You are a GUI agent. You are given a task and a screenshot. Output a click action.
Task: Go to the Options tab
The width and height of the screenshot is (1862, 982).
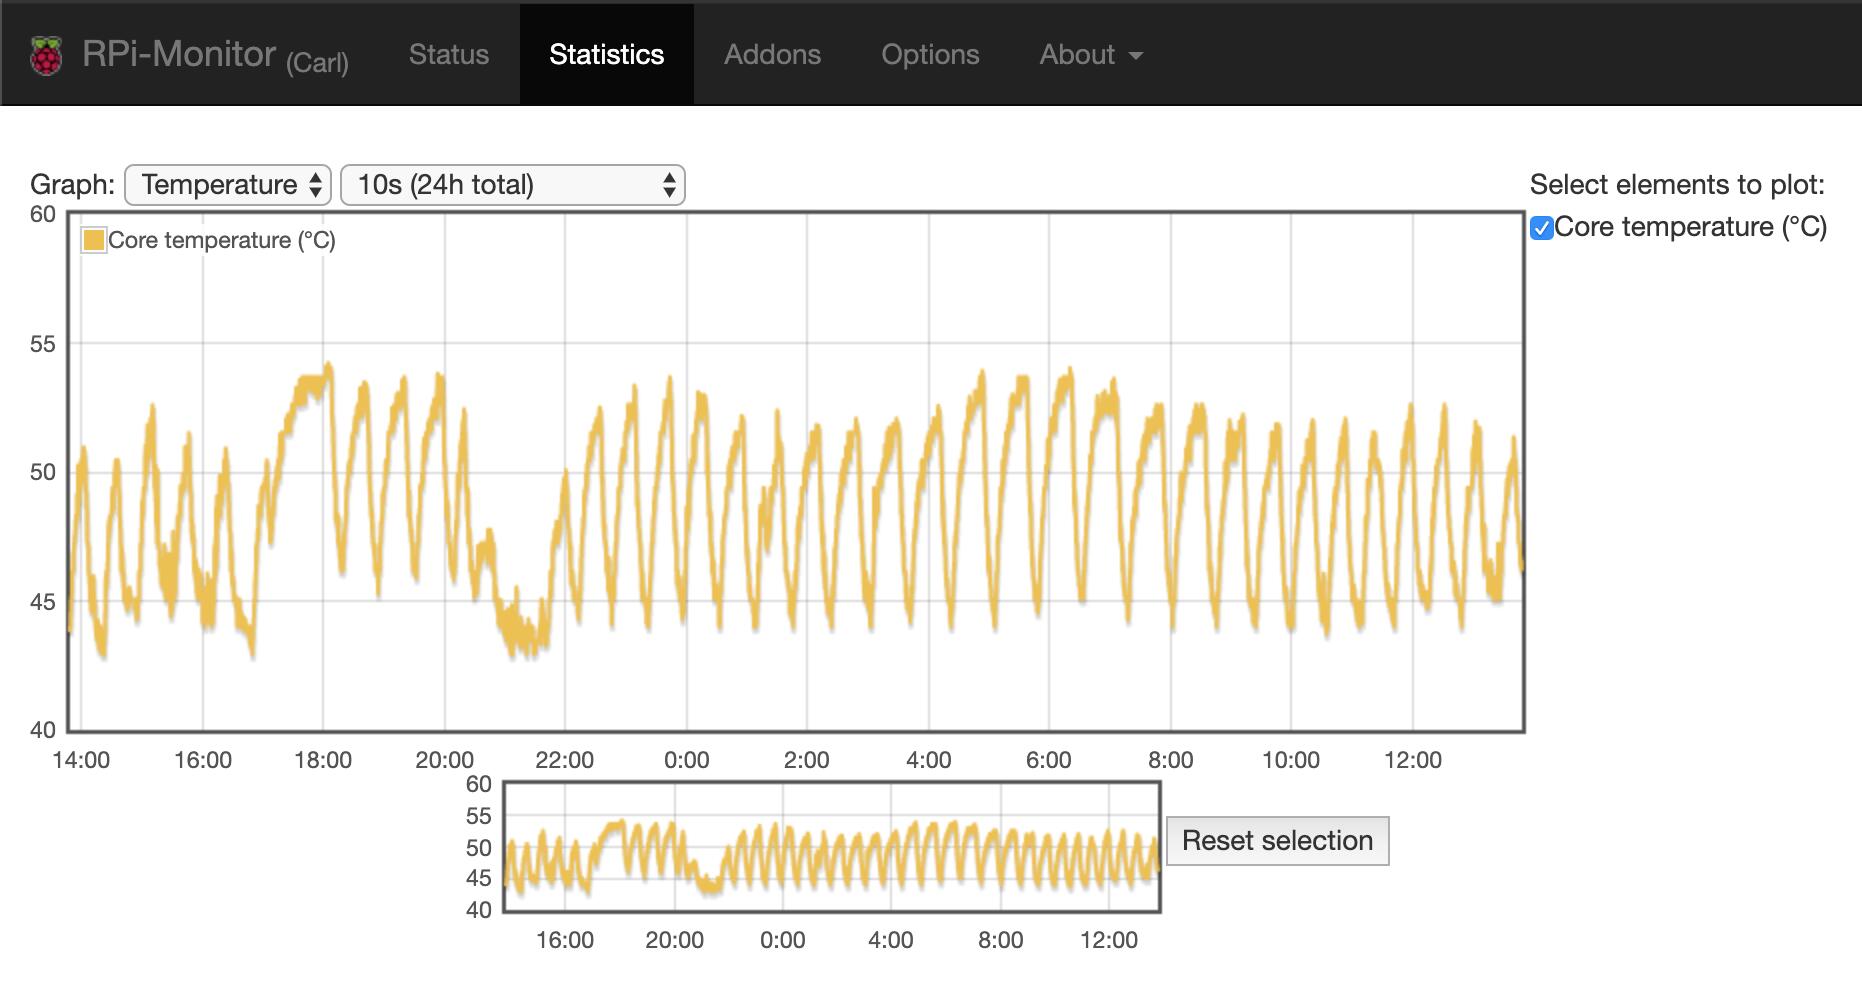[930, 54]
